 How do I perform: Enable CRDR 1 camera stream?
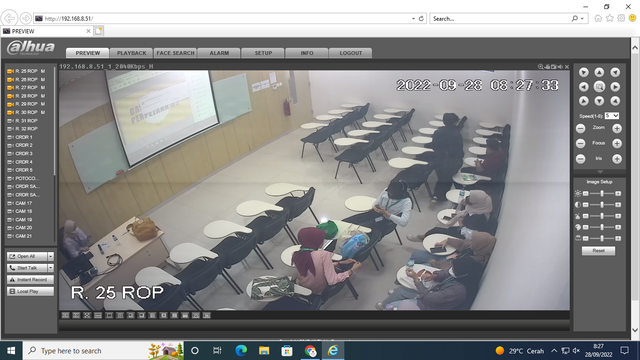[x=20, y=137]
